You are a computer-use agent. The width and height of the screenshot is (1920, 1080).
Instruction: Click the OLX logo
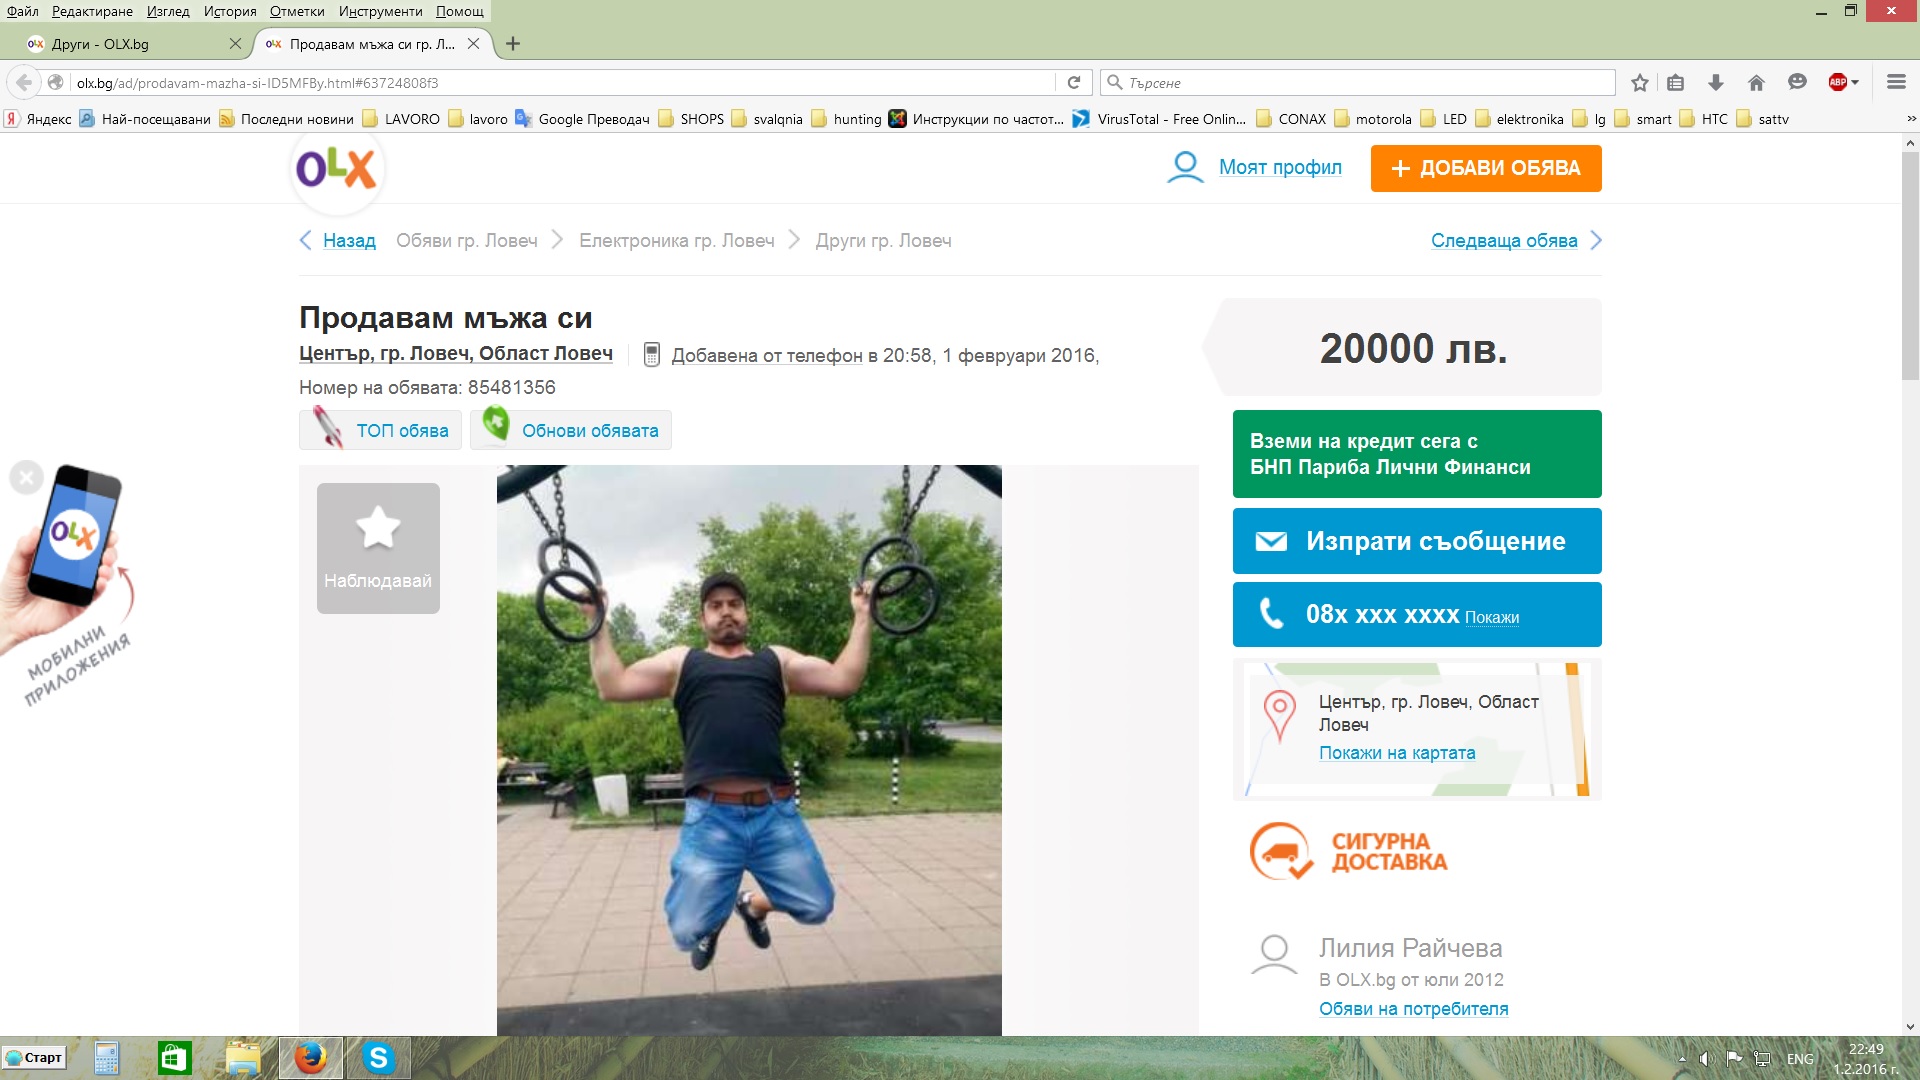(x=336, y=168)
